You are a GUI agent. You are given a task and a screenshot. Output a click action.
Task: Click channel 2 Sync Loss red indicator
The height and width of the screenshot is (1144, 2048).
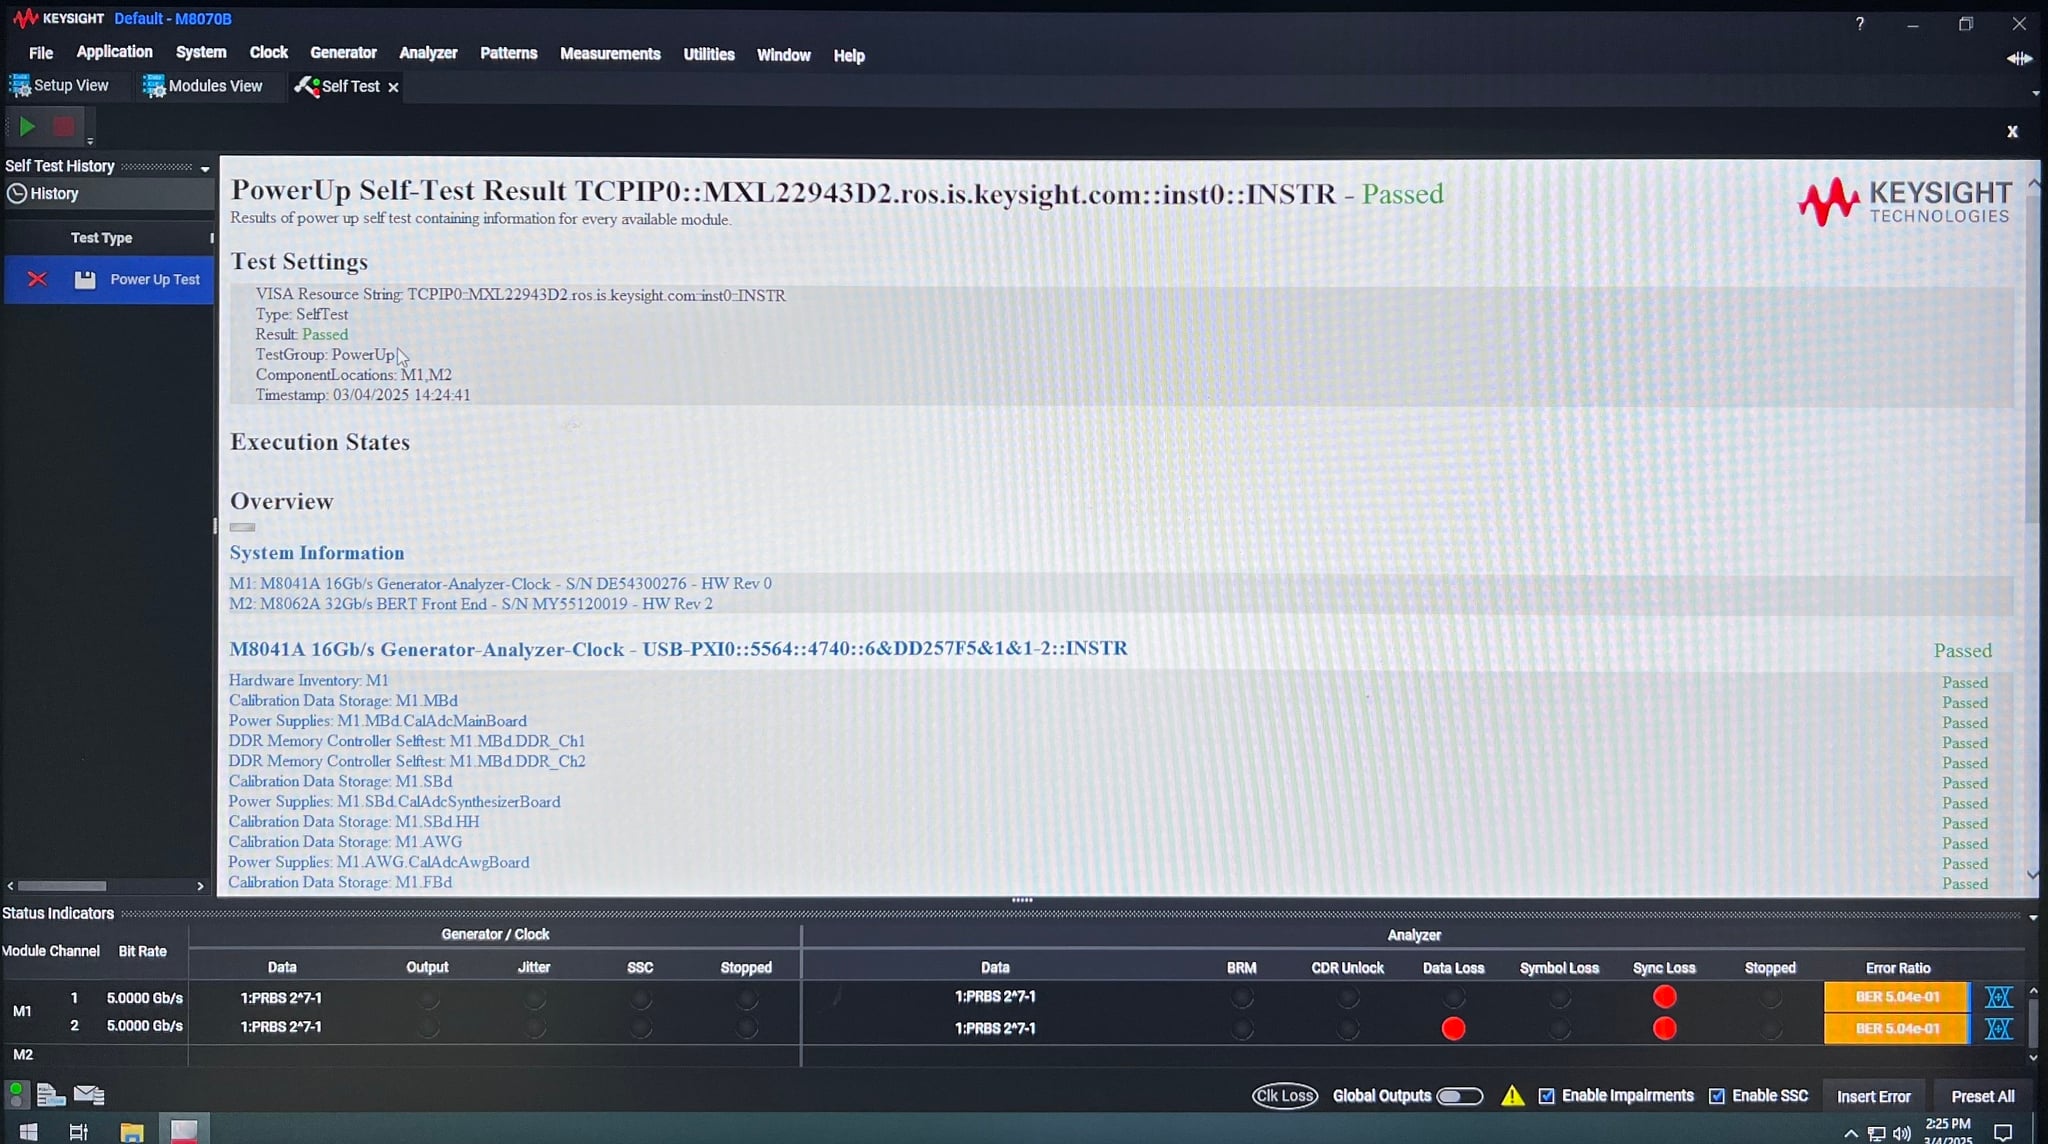(x=1664, y=1029)
